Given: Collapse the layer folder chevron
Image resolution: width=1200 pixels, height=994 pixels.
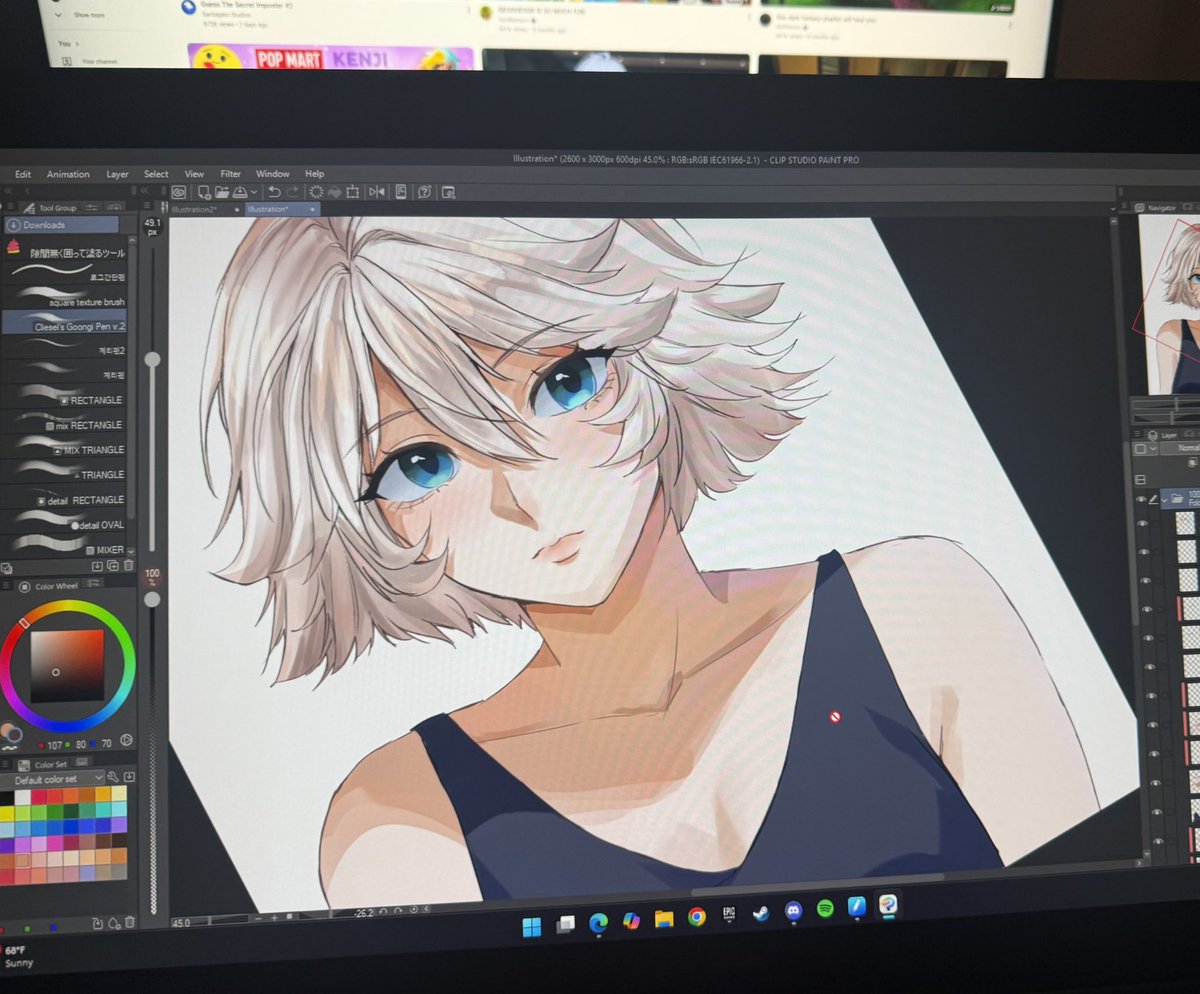Looking at the screenshot, I should pyautogui.click(x=1164, y=500).
